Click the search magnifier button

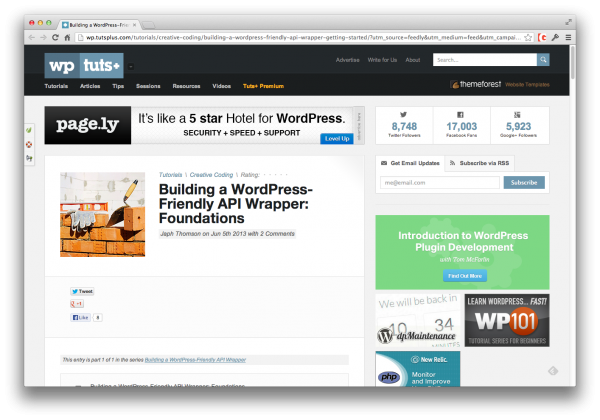tap(543, 60)
